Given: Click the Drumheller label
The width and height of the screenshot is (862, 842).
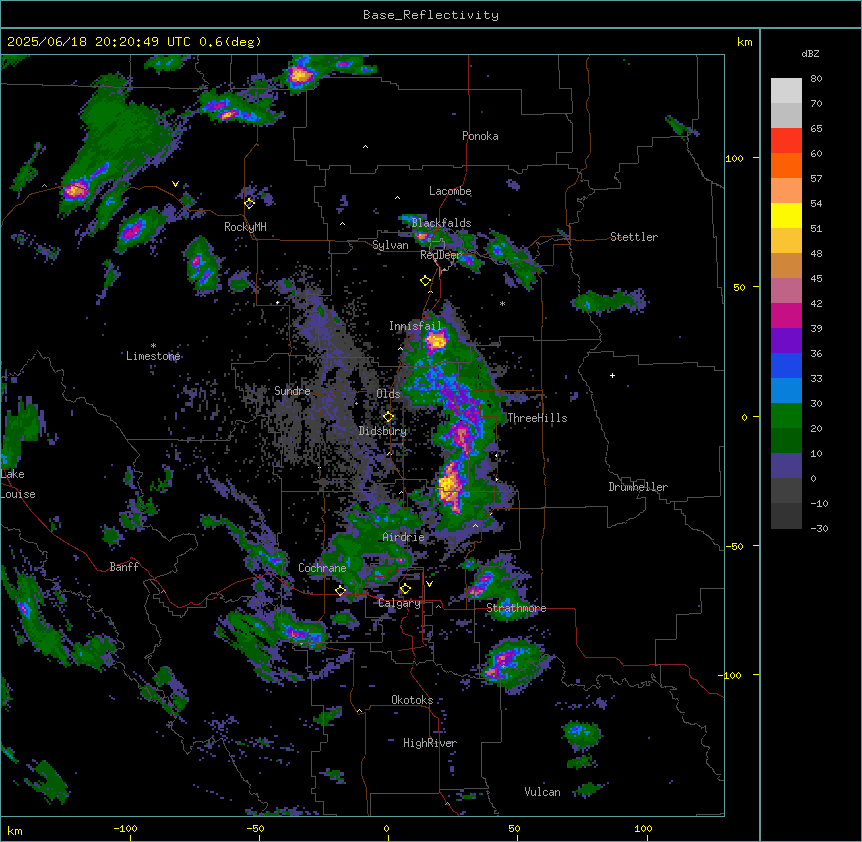Looking at the screenshot, I should 638,487.
